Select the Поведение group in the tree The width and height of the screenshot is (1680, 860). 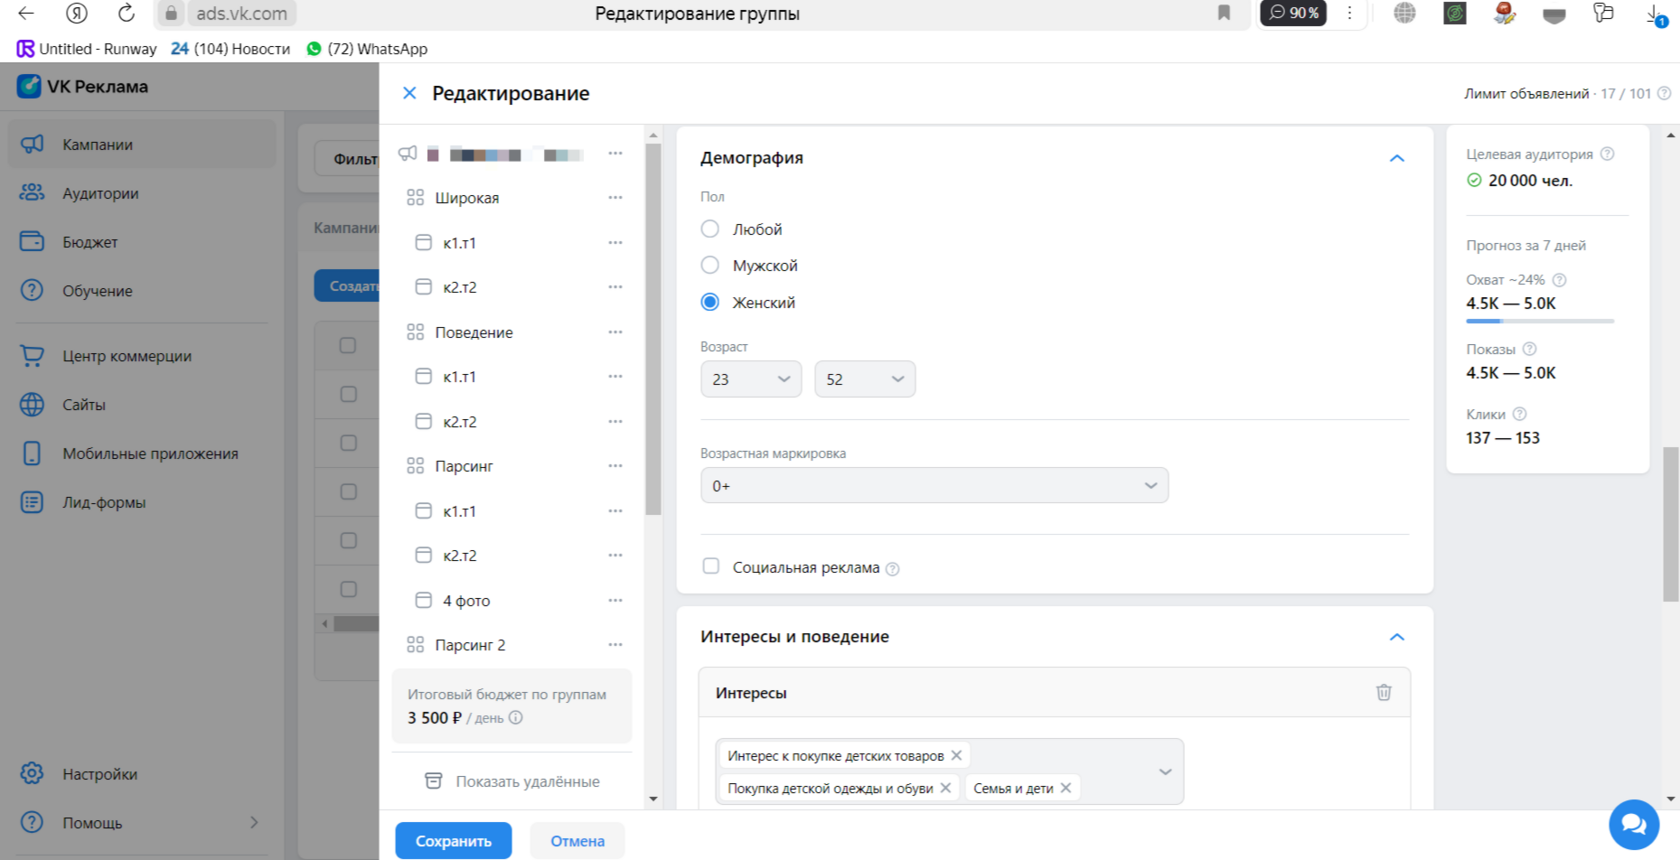pyautogui.click(x=474, y=332)
